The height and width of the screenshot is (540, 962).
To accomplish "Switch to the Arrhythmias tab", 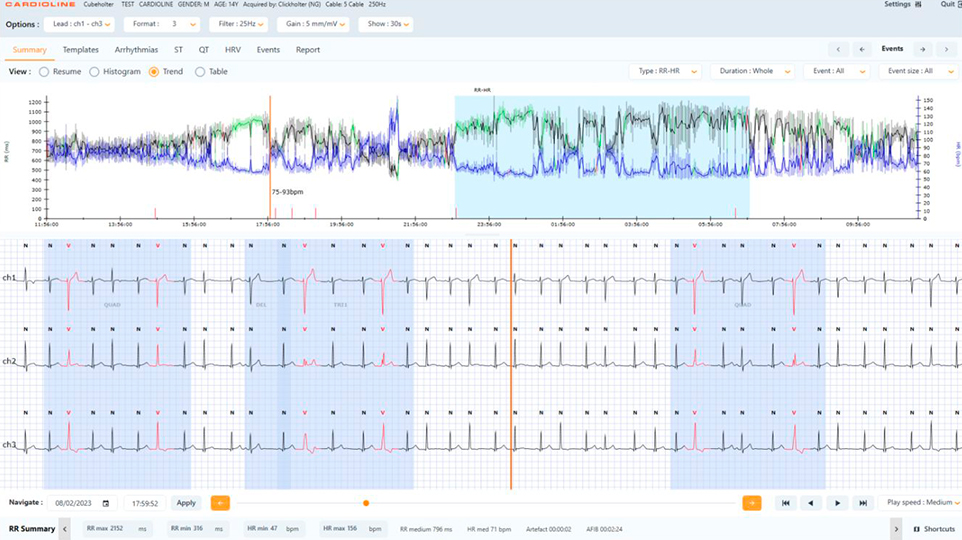I will pyautogui.click(x=134, y=49).
